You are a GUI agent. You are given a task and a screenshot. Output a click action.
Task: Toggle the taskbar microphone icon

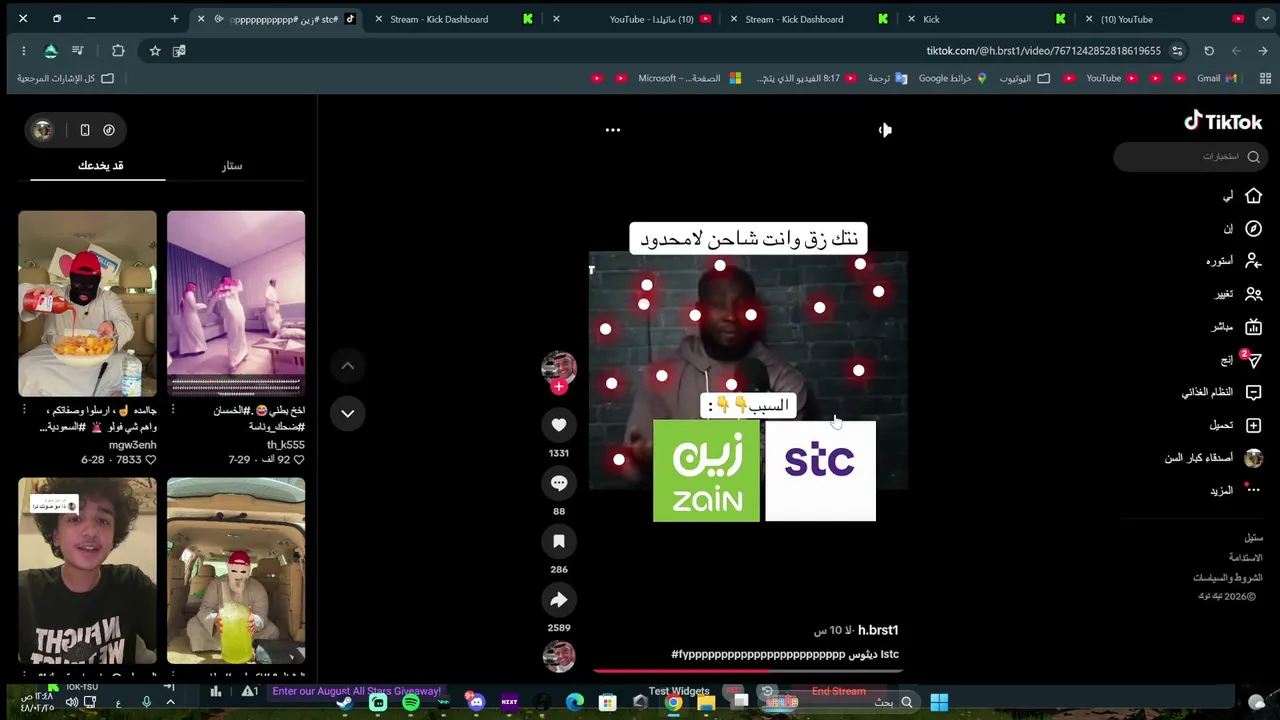[x=146, y=702]
